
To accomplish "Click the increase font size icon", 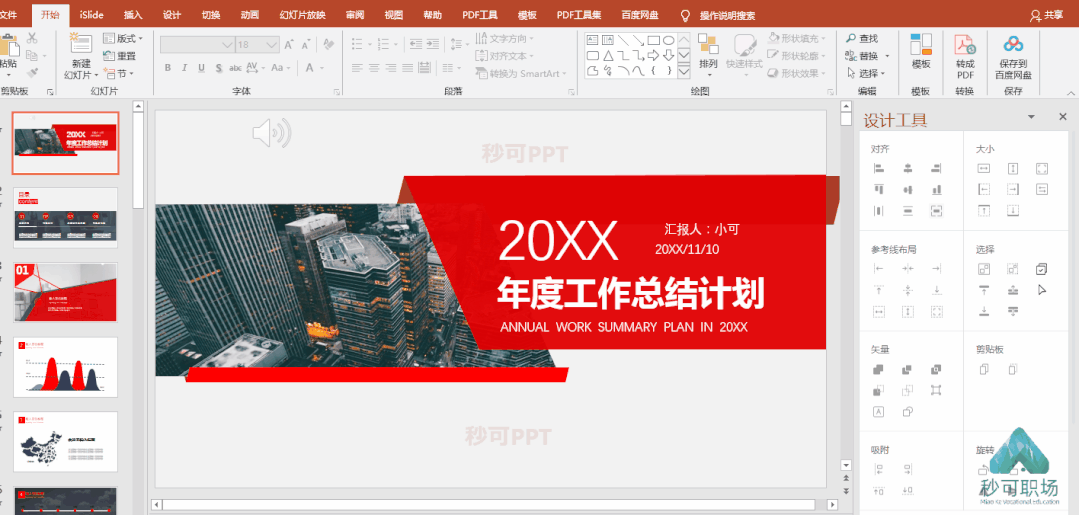I will click(290, 45).
